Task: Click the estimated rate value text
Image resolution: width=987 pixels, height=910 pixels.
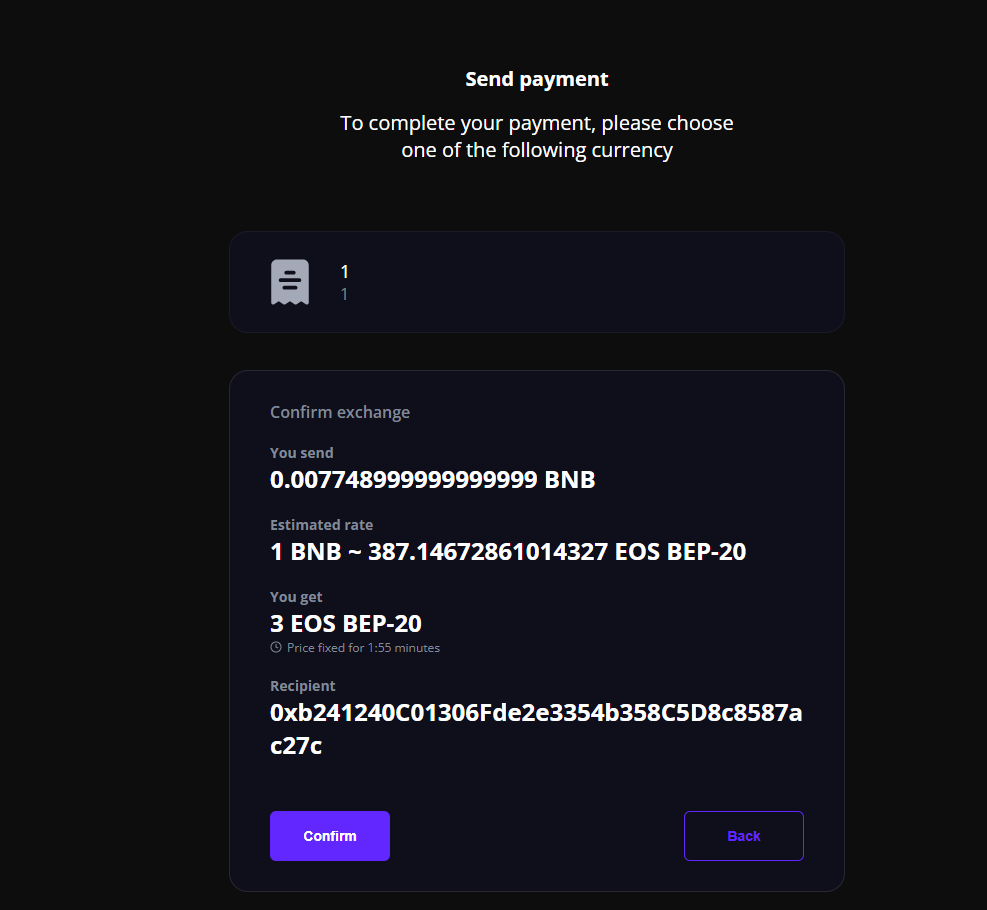Action: coord(508,552)
